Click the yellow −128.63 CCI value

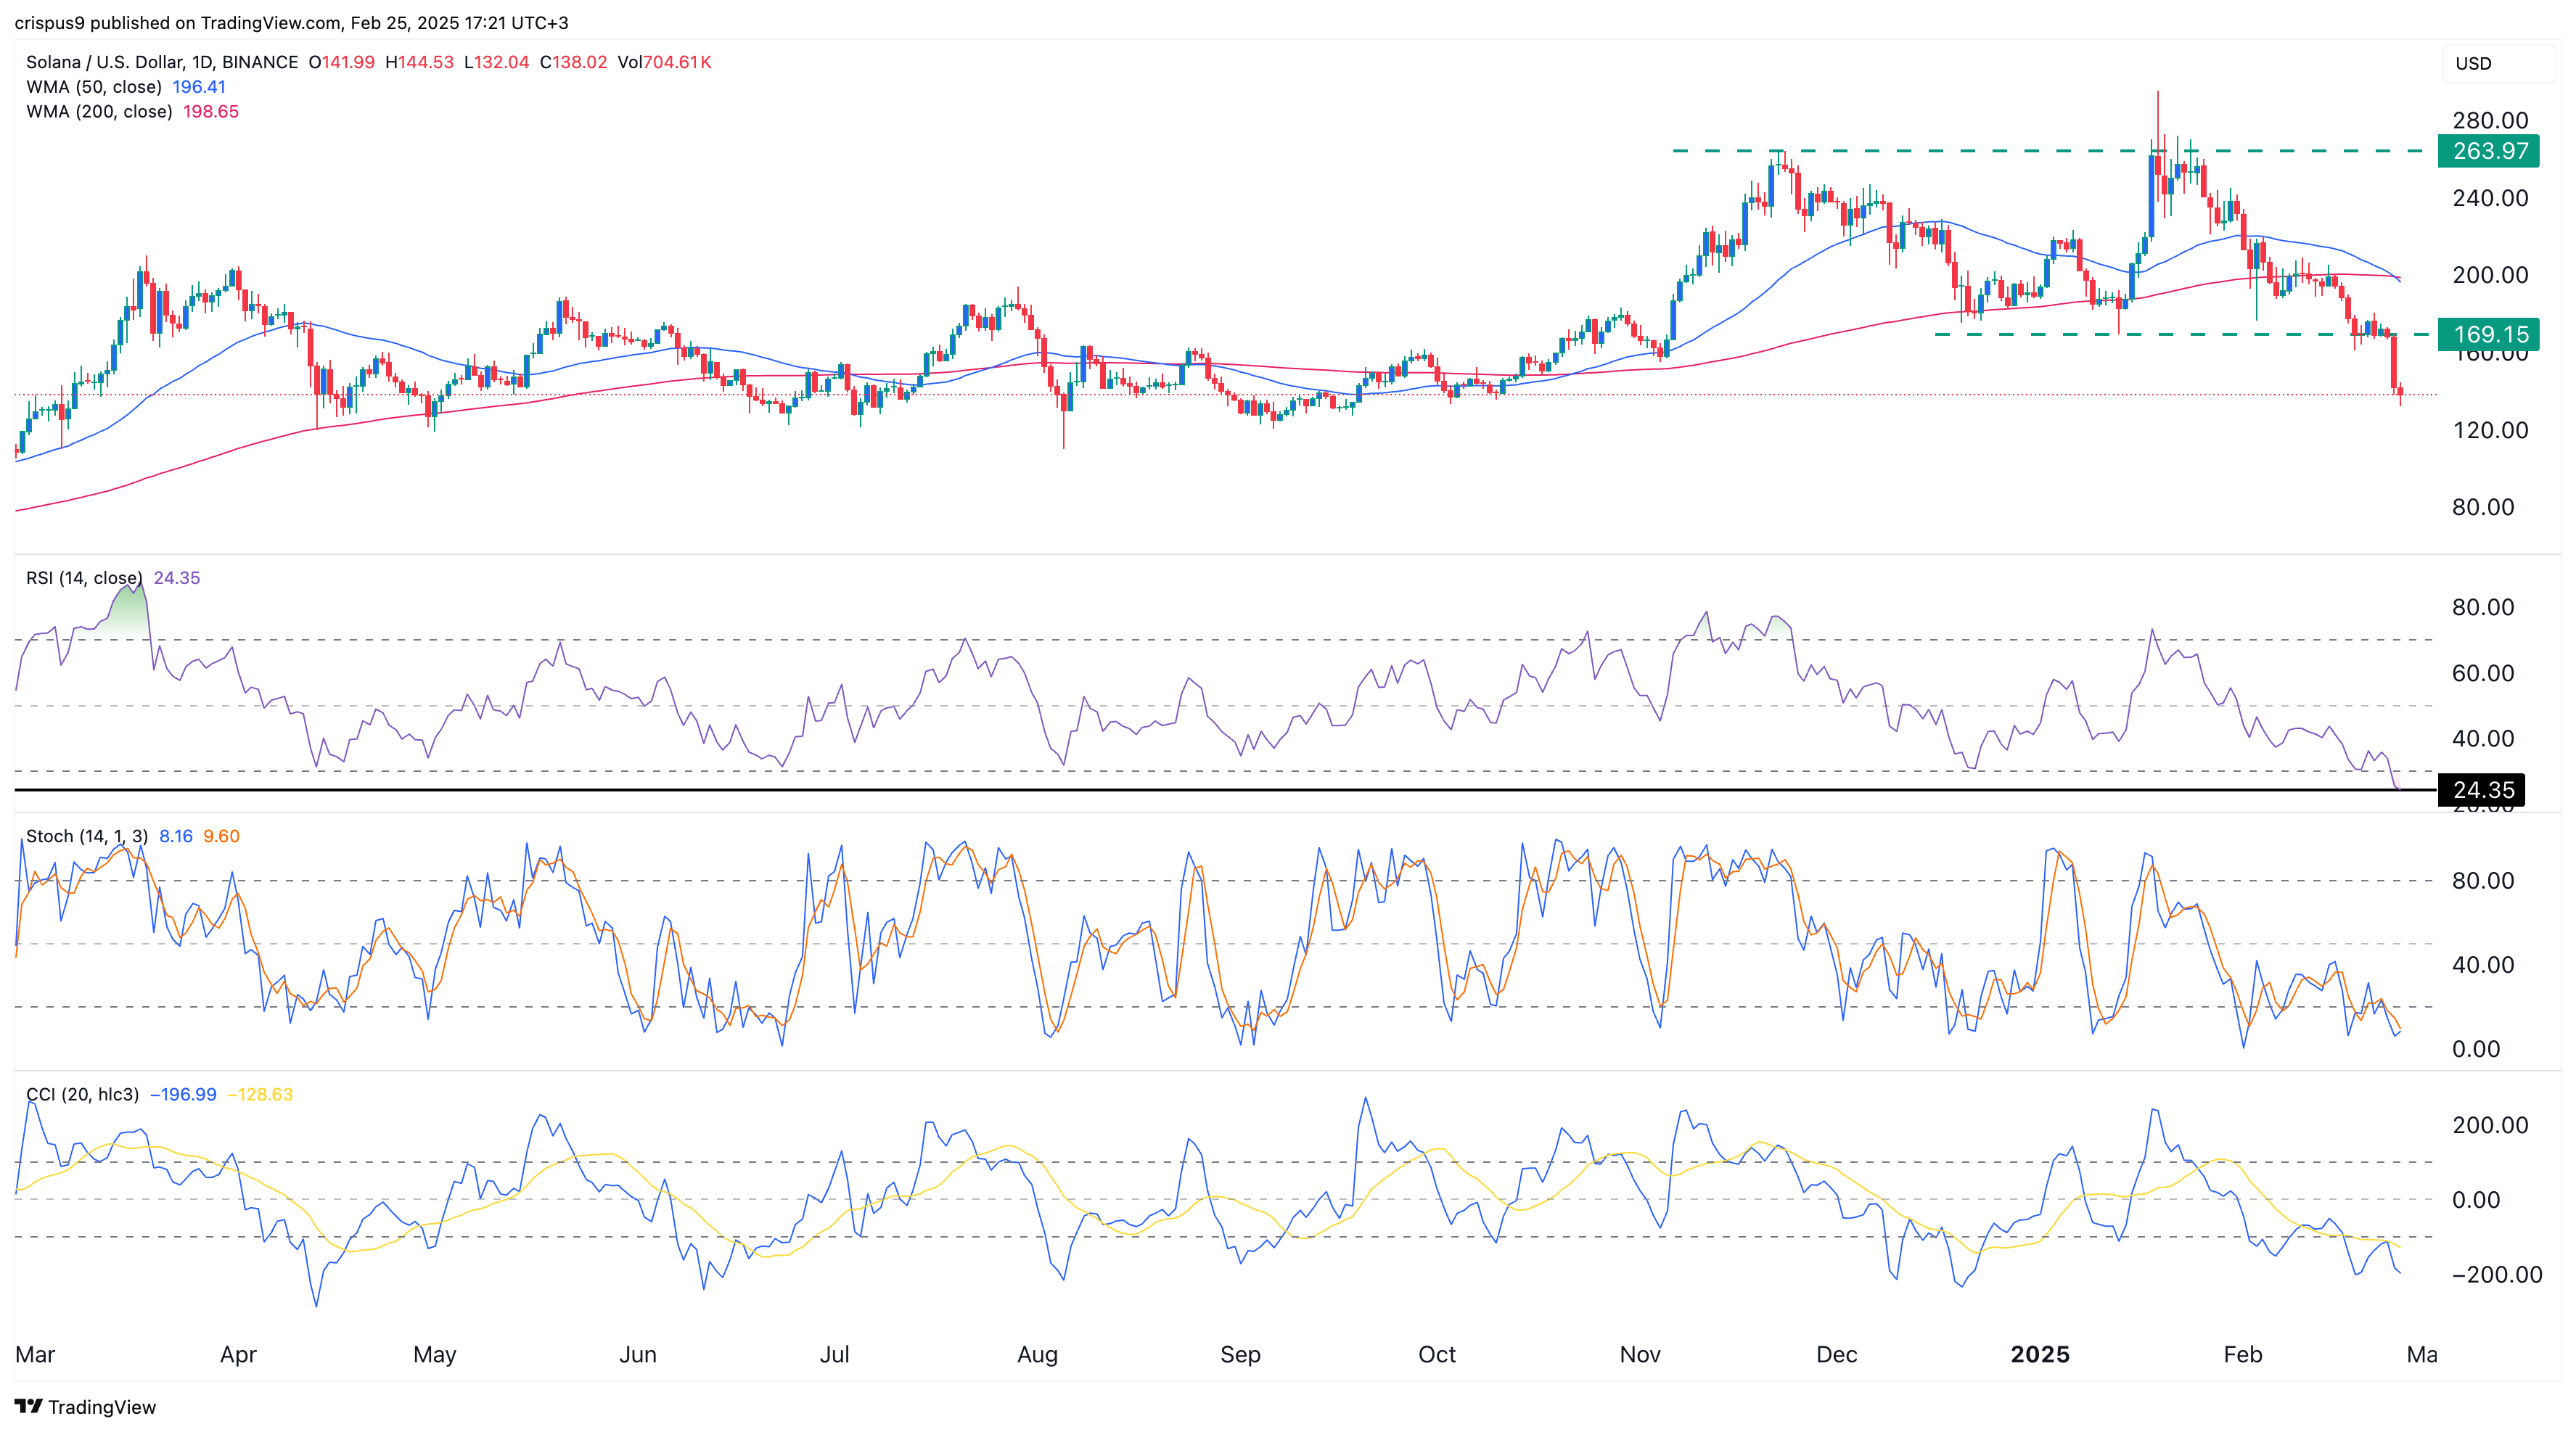[x=260, y=1094]
